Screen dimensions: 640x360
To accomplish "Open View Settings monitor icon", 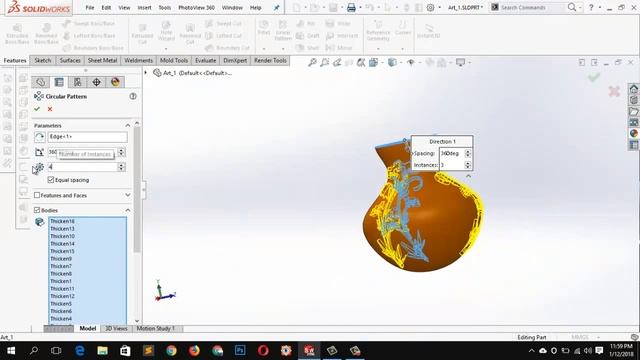I will click(x=460, y=62).
